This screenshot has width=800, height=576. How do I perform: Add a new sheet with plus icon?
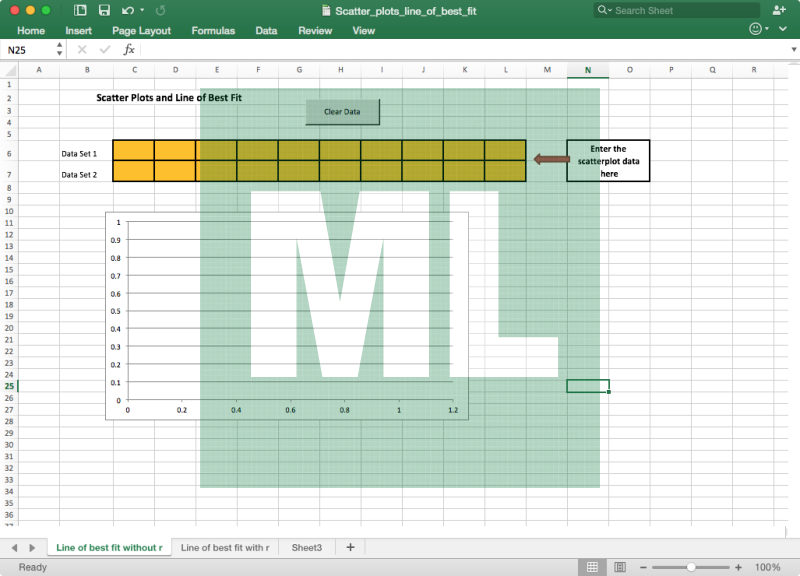tap(350, 547)
